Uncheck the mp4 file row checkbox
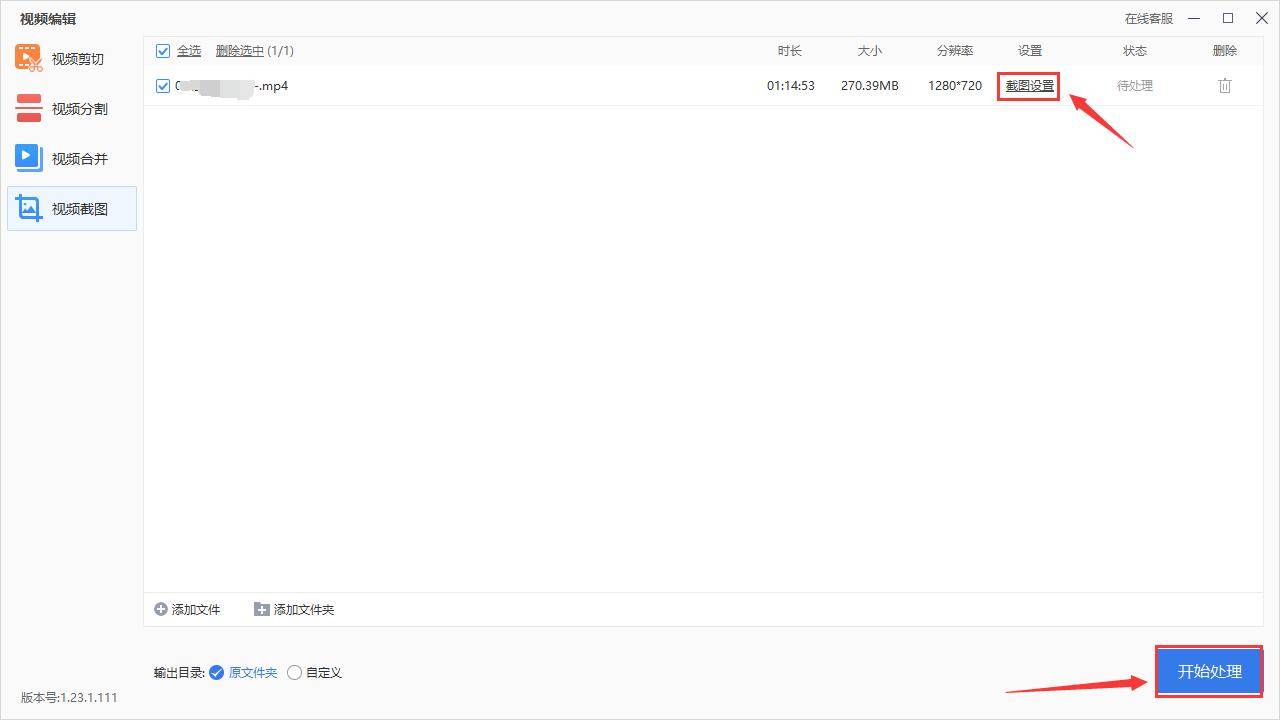Screen dimensions: 1280x720 pyautogui.click(x=163, y=86)
